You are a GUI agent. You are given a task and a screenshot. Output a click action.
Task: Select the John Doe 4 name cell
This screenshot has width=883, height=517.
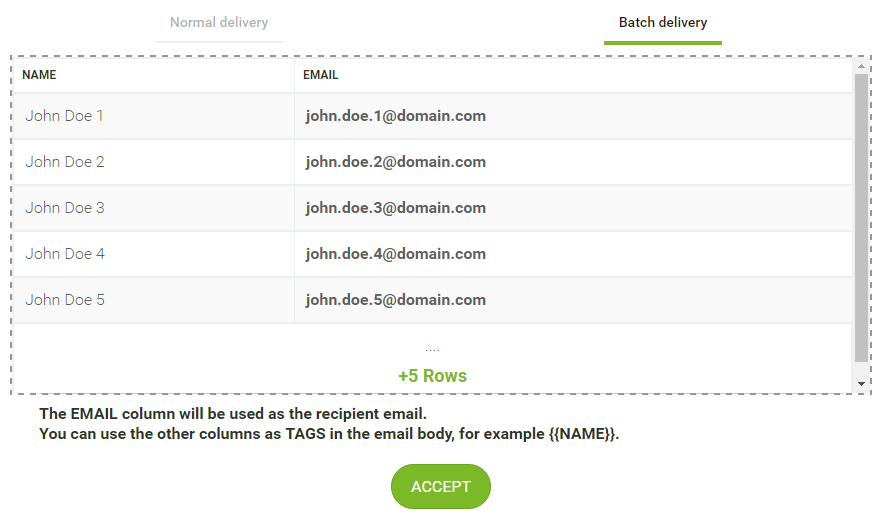pos(153,254)
